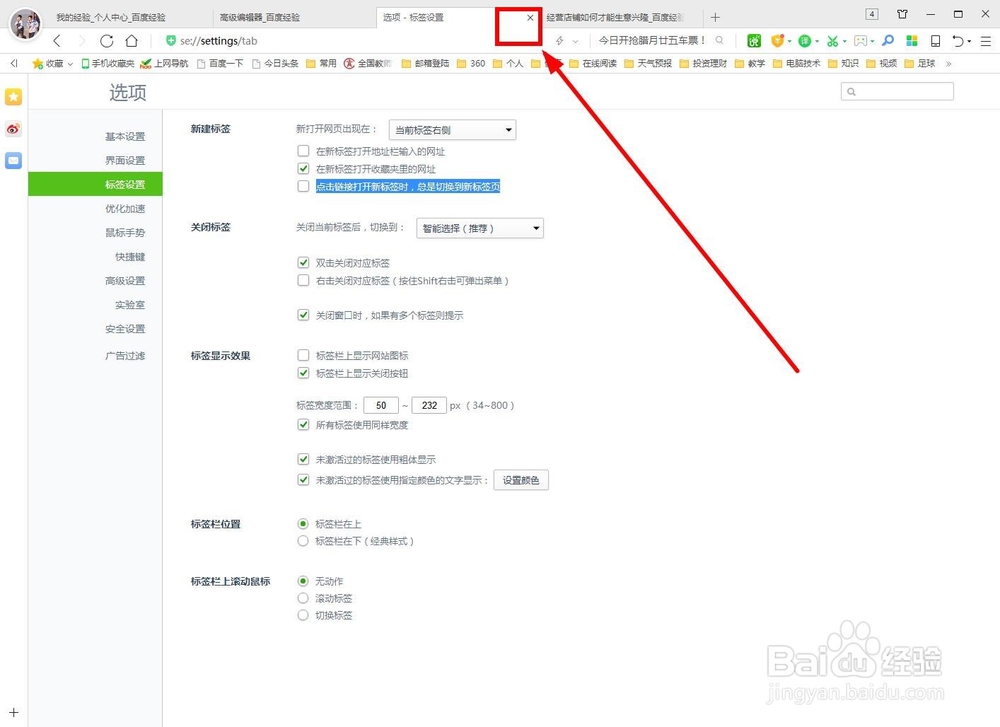The height and width of the screenshot is (727, 1000).
Task: Open the 当前标签右侧 dropdown
Action: 451,129
